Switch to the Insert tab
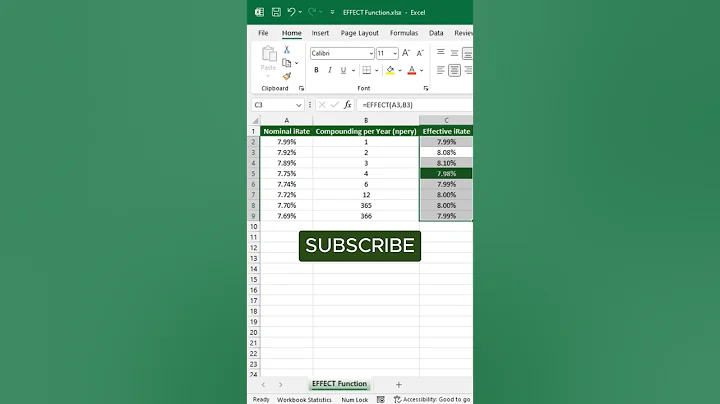The width and height of the screenshot is (720, 404). (320, 33)
